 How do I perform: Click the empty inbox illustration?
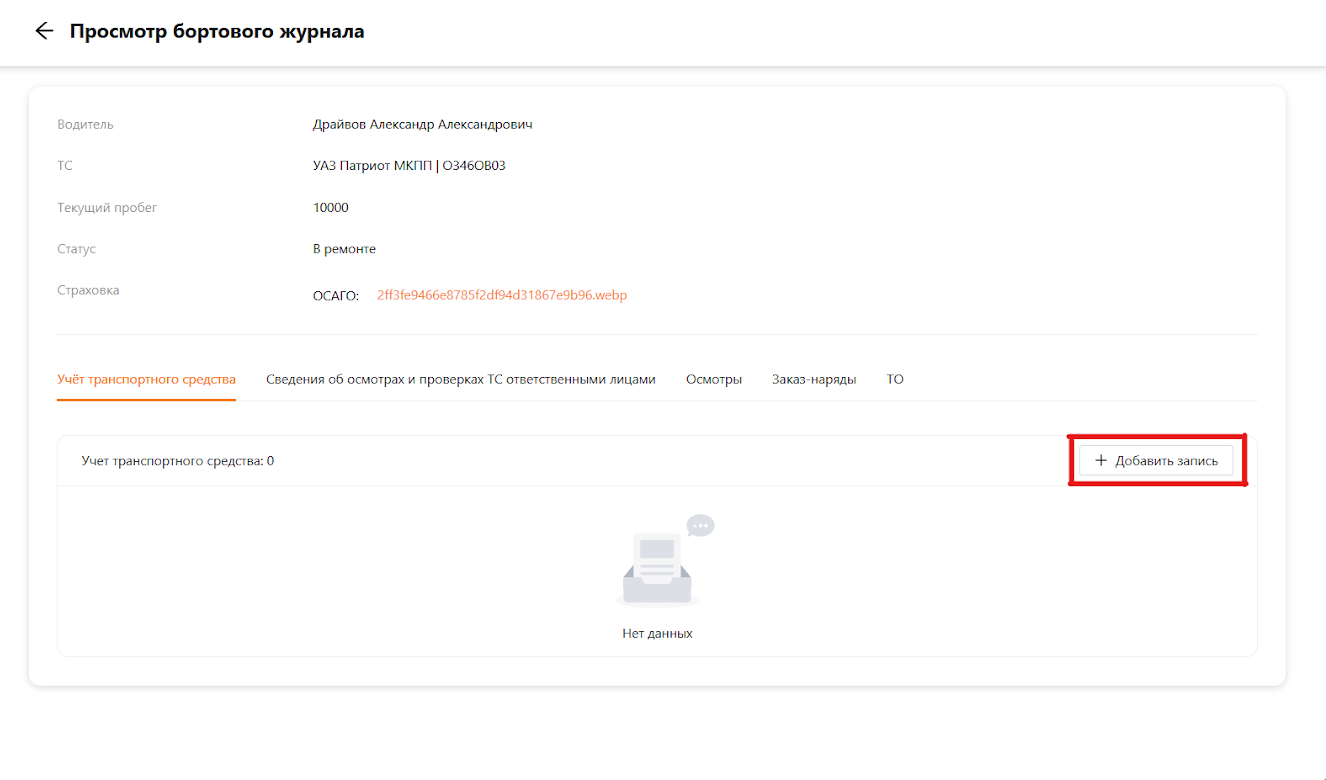tap(658, 566)
